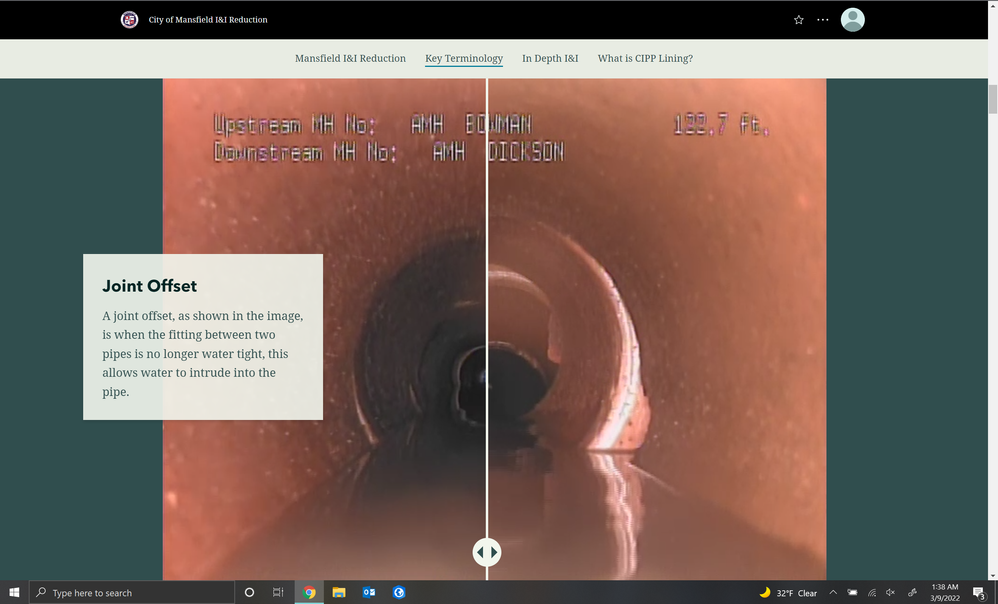Viewport: 998px width, 604px height.
Task: Expand the system tray hidden icons chevron
Action: point(833,593)
